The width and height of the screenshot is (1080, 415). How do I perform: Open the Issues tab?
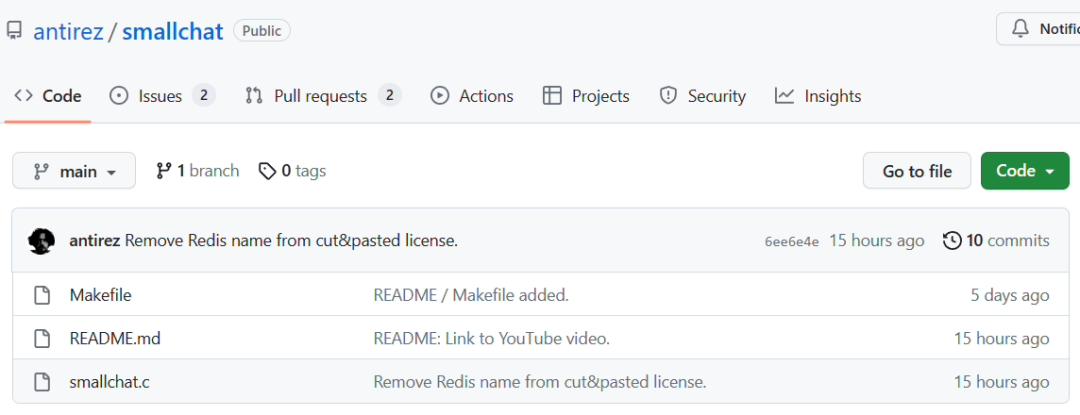(x=162, y=96)
